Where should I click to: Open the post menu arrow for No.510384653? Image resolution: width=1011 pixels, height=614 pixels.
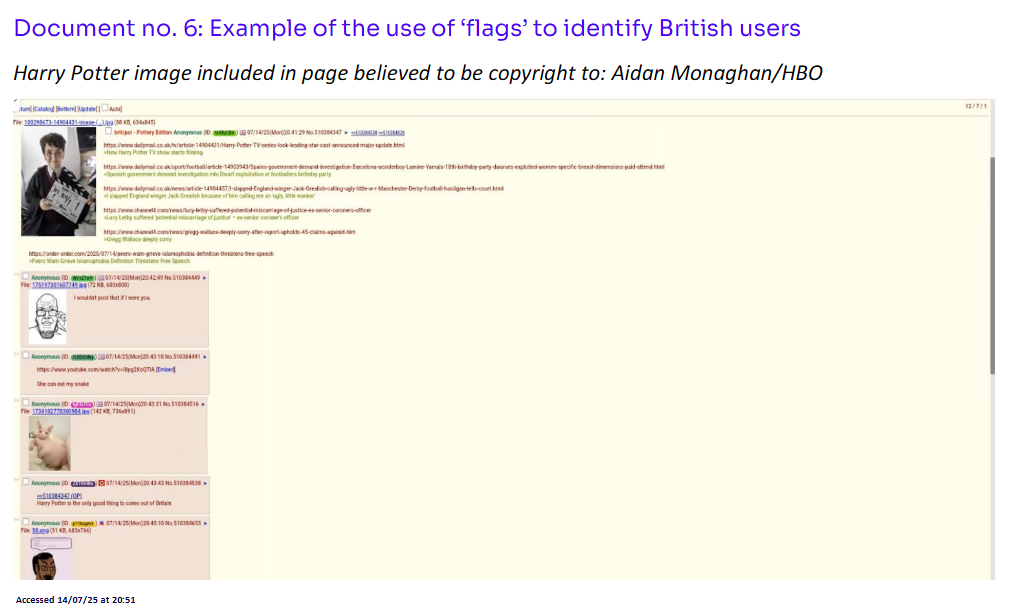click(205, 523)
